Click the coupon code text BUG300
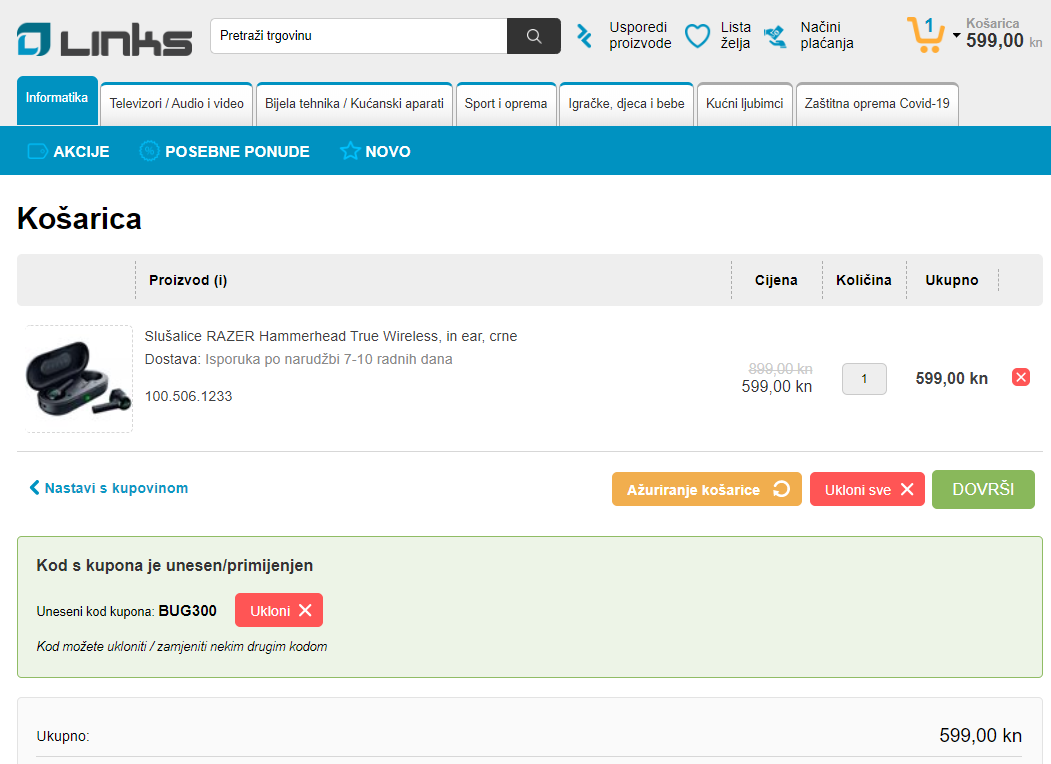 tap(188, 611)
